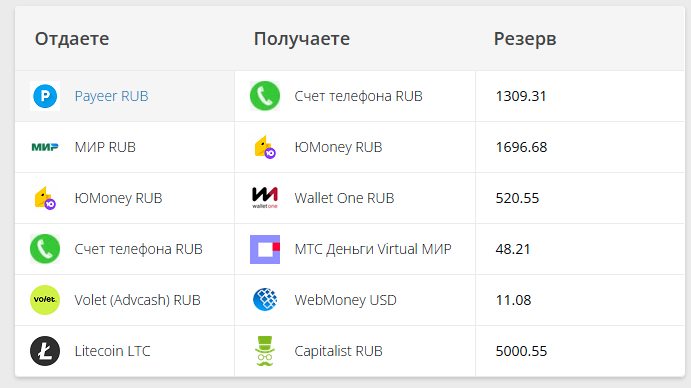Select the Capitalist green hat icon
The height and width of the screenshot is (388, 691).
(x=265, y=351)
